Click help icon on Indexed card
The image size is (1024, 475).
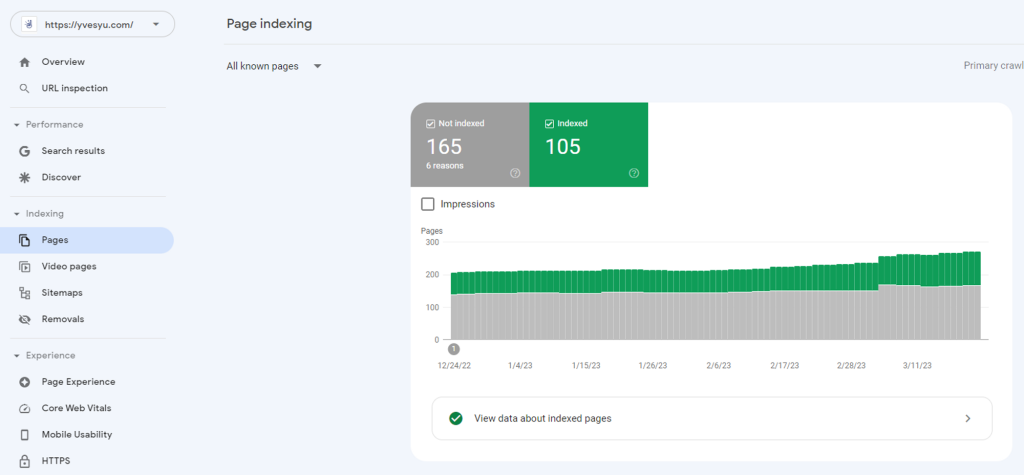tap(633, 173)
